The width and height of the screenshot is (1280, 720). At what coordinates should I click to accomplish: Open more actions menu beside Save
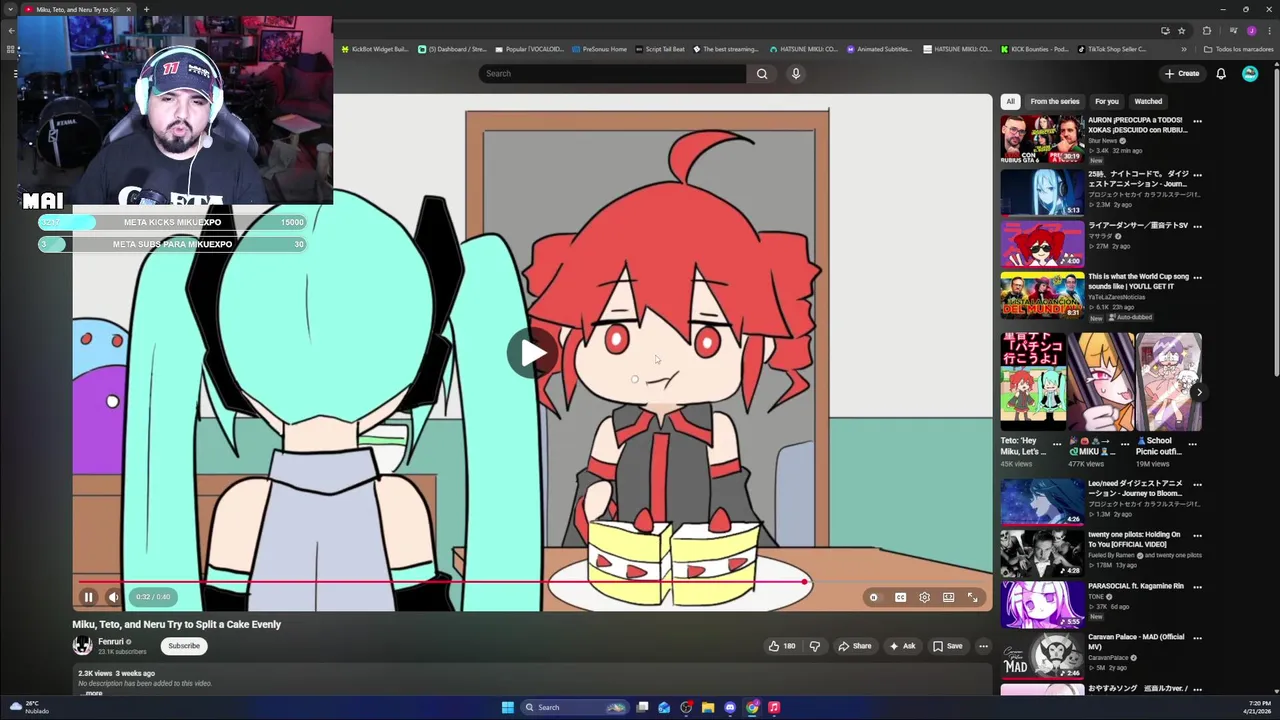983,646
